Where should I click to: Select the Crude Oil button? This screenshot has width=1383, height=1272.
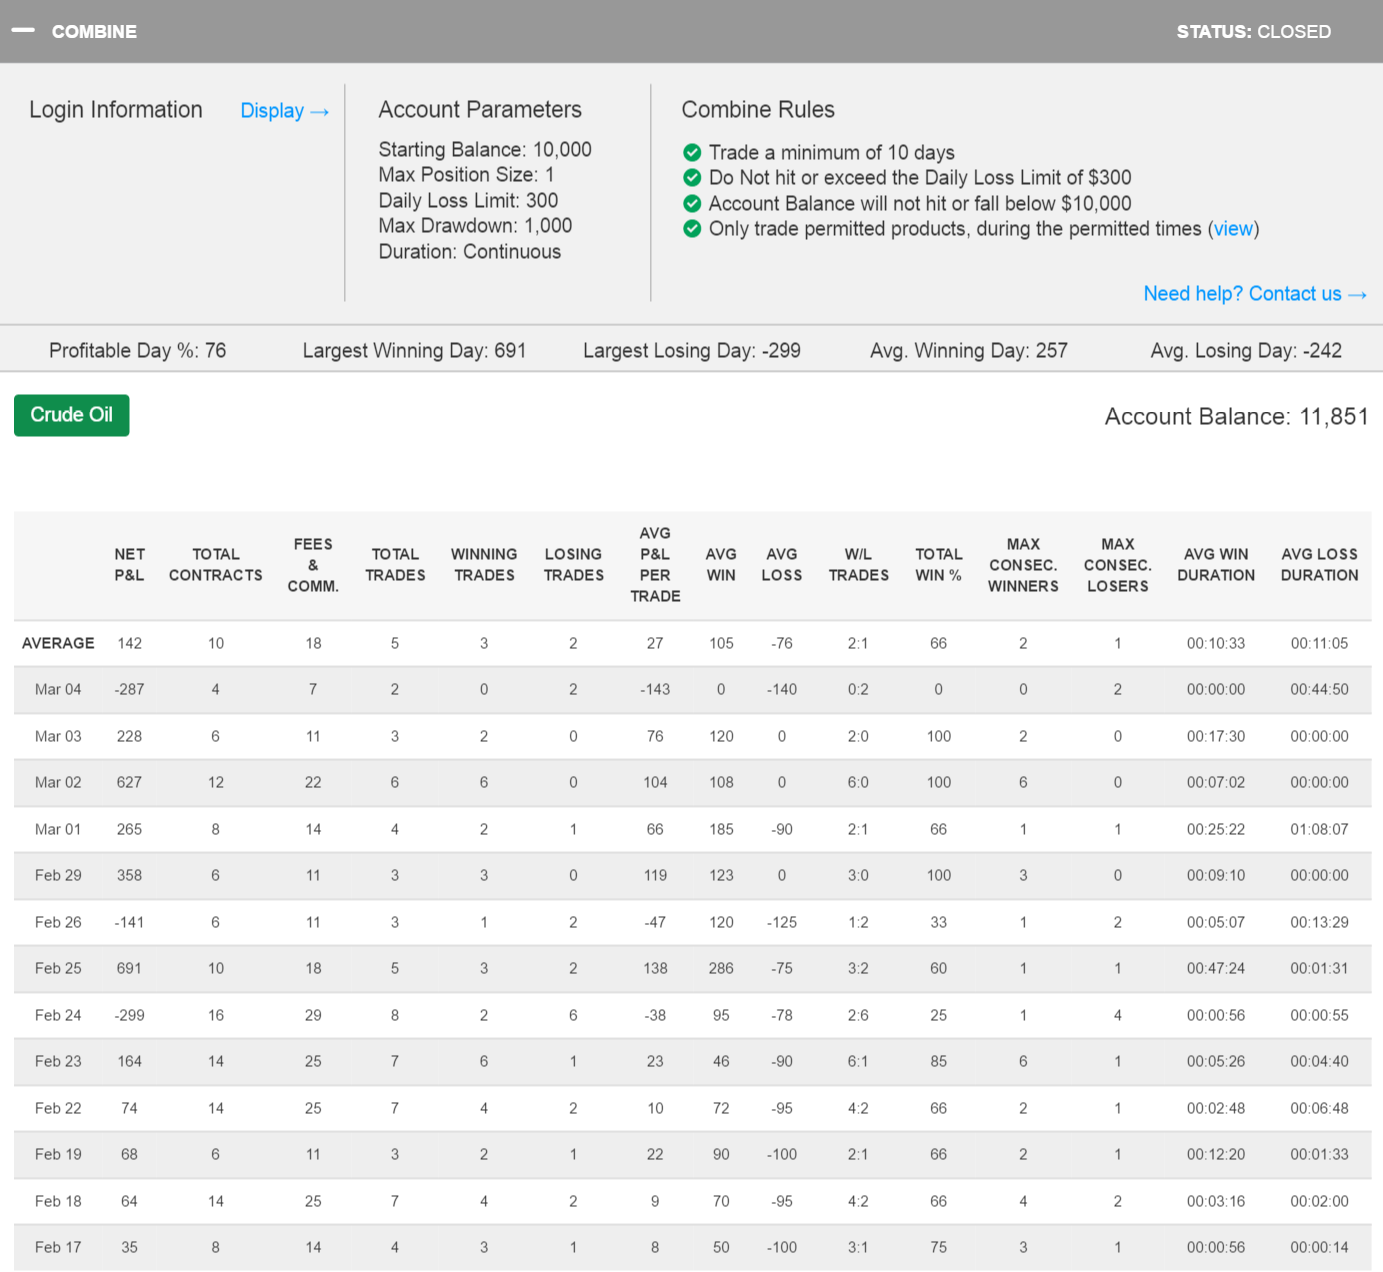coord(72,415)
